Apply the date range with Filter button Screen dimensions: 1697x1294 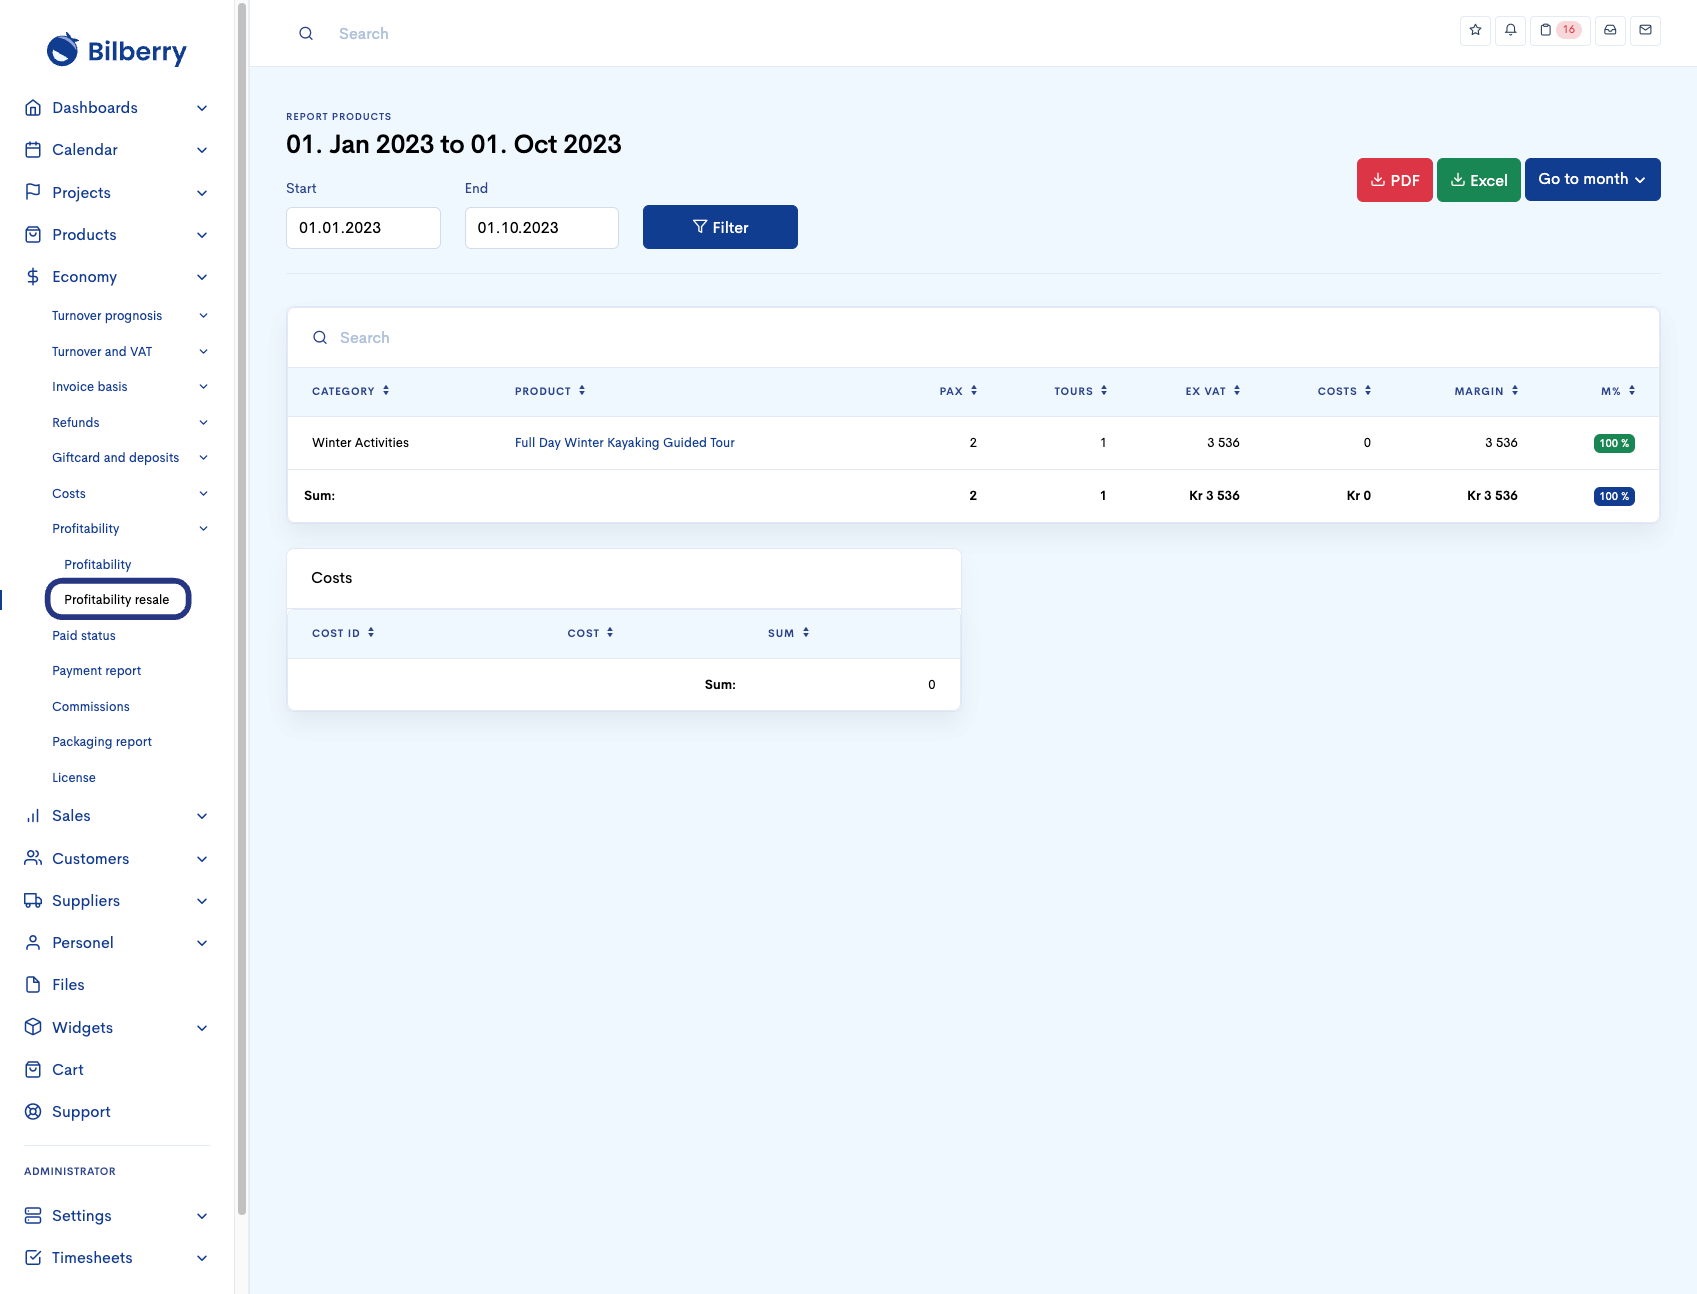coord(720,227)
